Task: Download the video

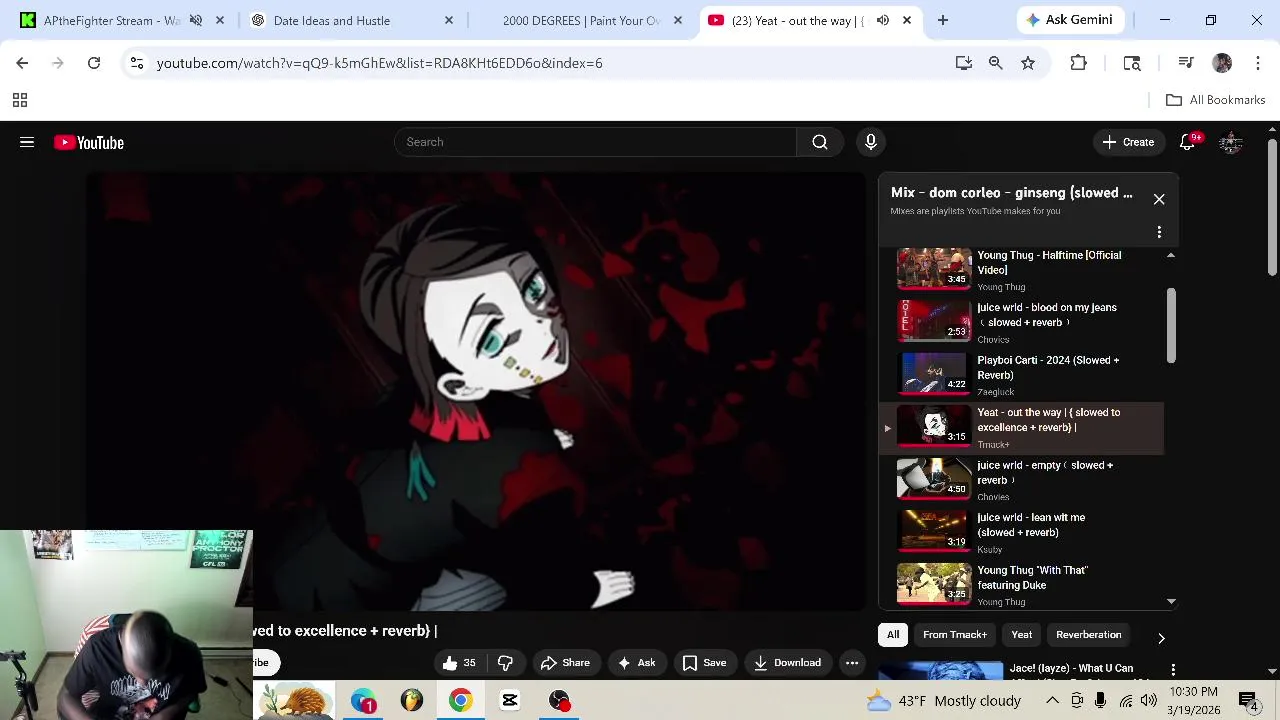Action: [x=788, y=663]
